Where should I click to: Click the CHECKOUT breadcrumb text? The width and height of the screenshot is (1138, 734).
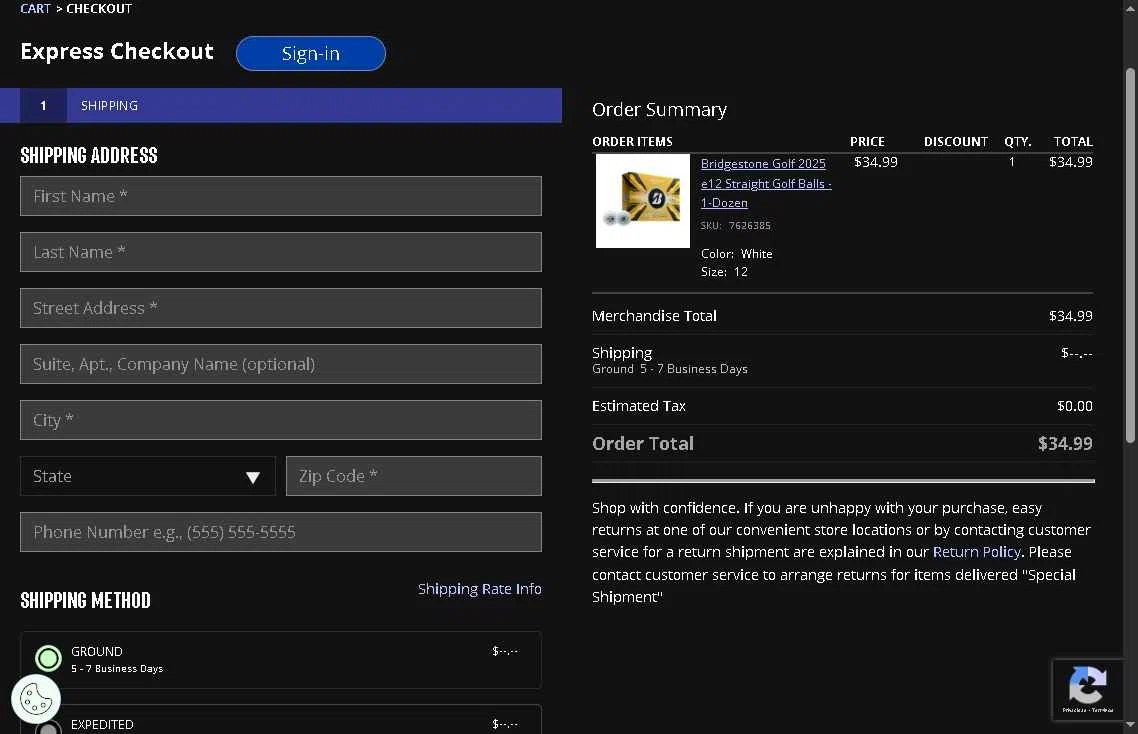pyautogui.click(x=99, y=9)
